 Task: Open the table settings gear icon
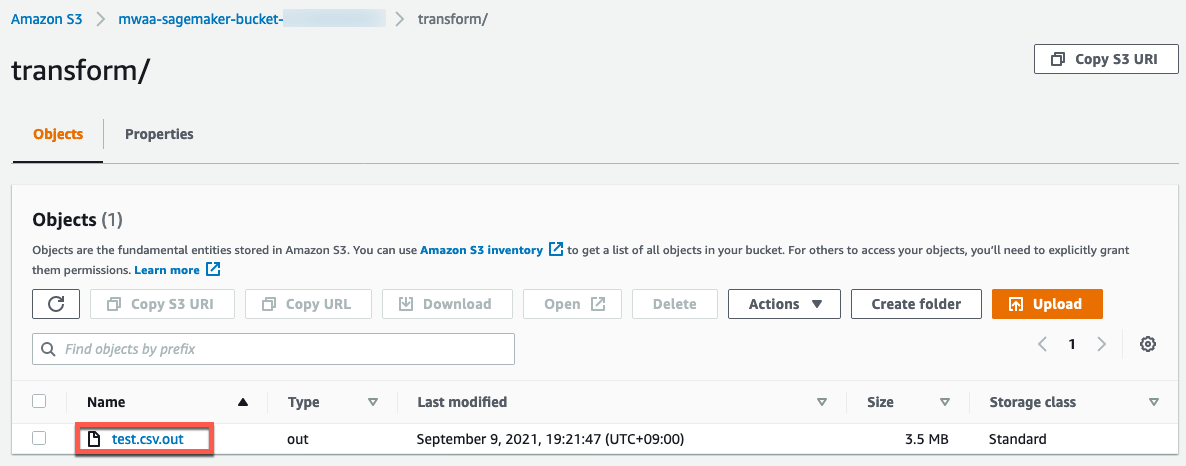[1148, 344]
